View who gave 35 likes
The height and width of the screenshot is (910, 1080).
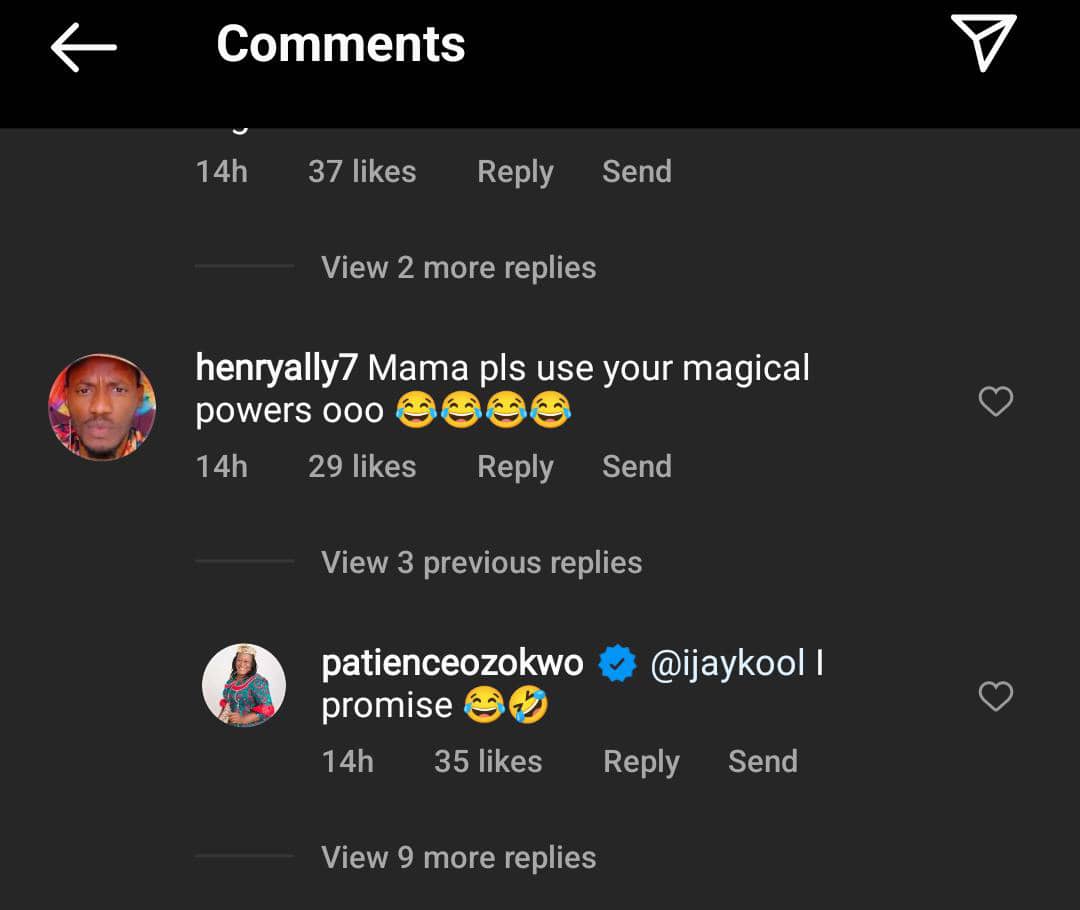[488, 762]
